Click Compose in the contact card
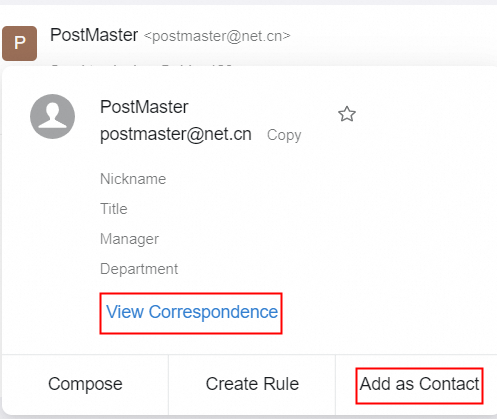Image resolution: width=497 pixels, height=419 pixels. pyautogui.click(x=85, y=384)
